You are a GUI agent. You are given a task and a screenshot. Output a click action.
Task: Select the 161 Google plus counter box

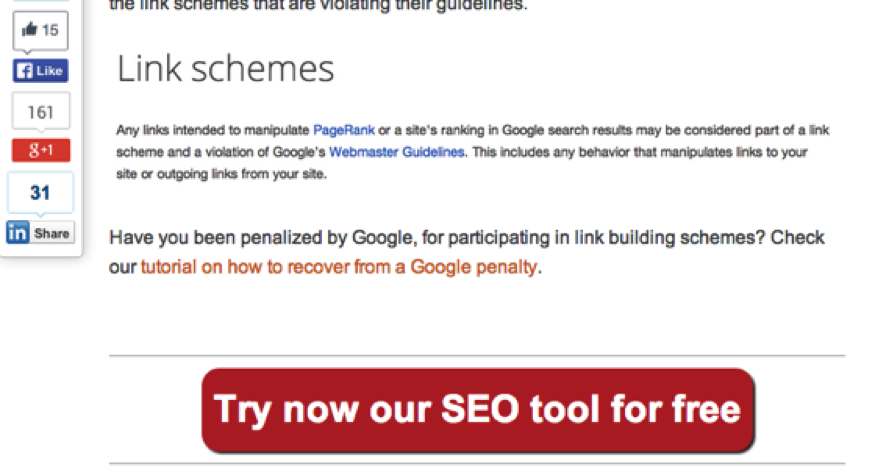tap(41, 112)
